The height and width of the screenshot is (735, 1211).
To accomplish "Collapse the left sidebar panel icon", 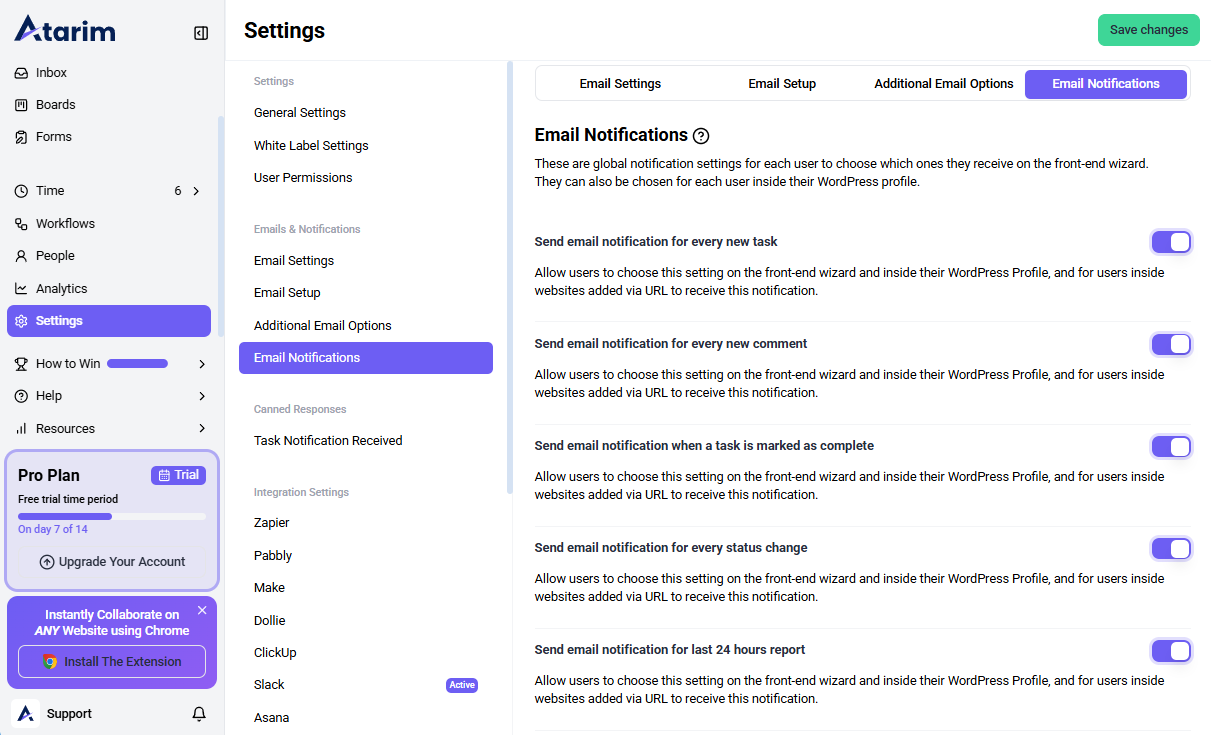I will click(201, 33).
